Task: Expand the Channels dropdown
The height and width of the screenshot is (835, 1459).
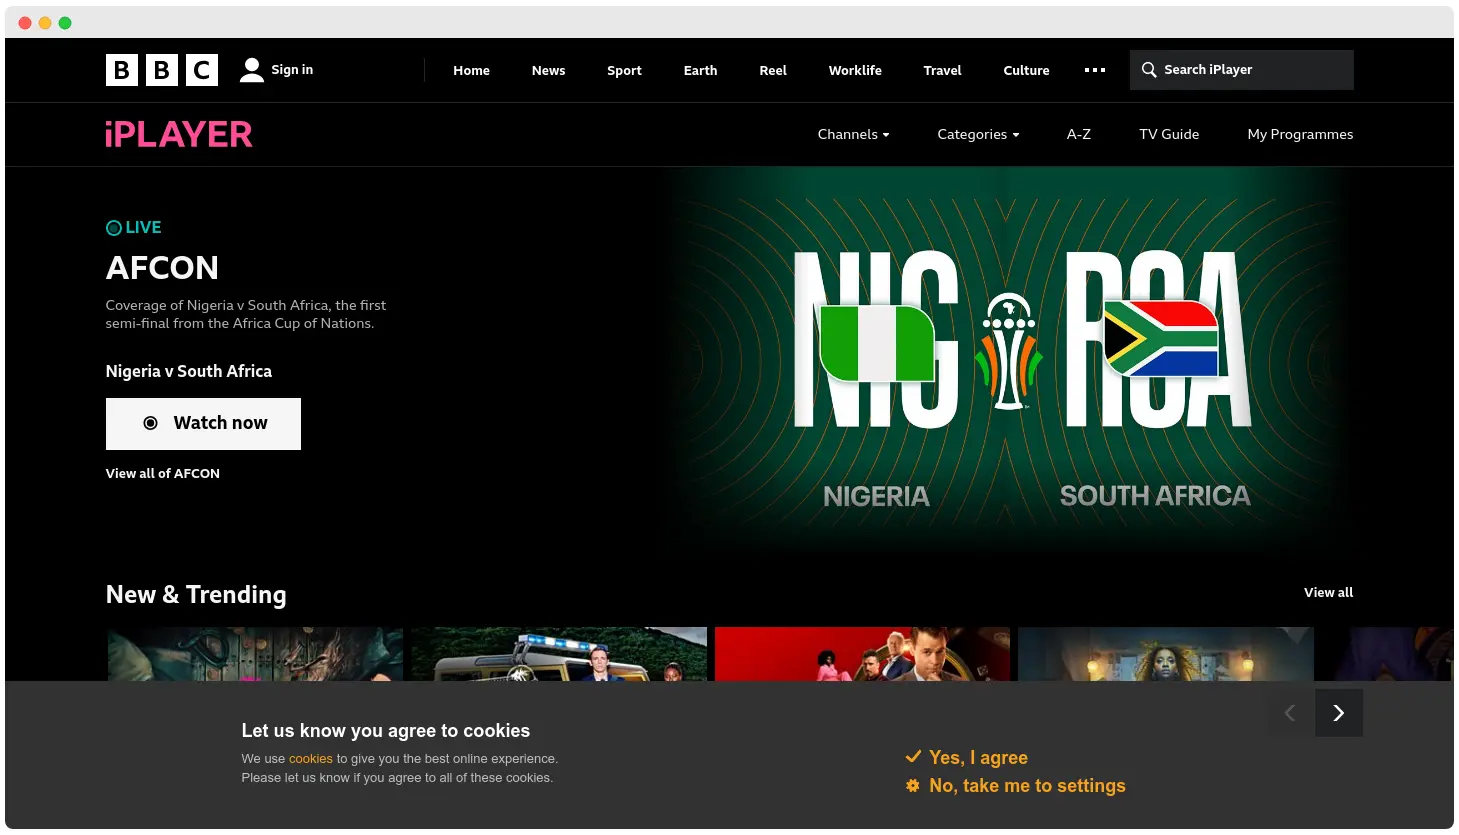Action: click(x=853, y=134)
